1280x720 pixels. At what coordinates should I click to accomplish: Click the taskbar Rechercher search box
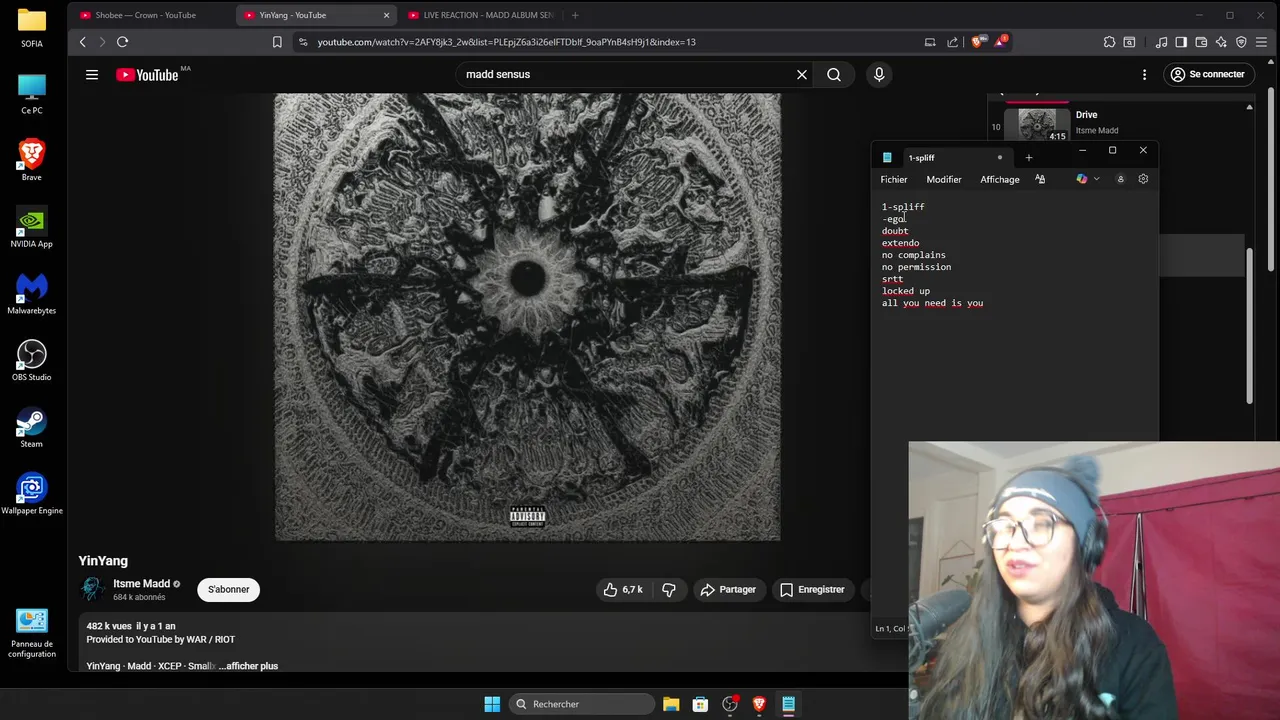click(580, 704)
